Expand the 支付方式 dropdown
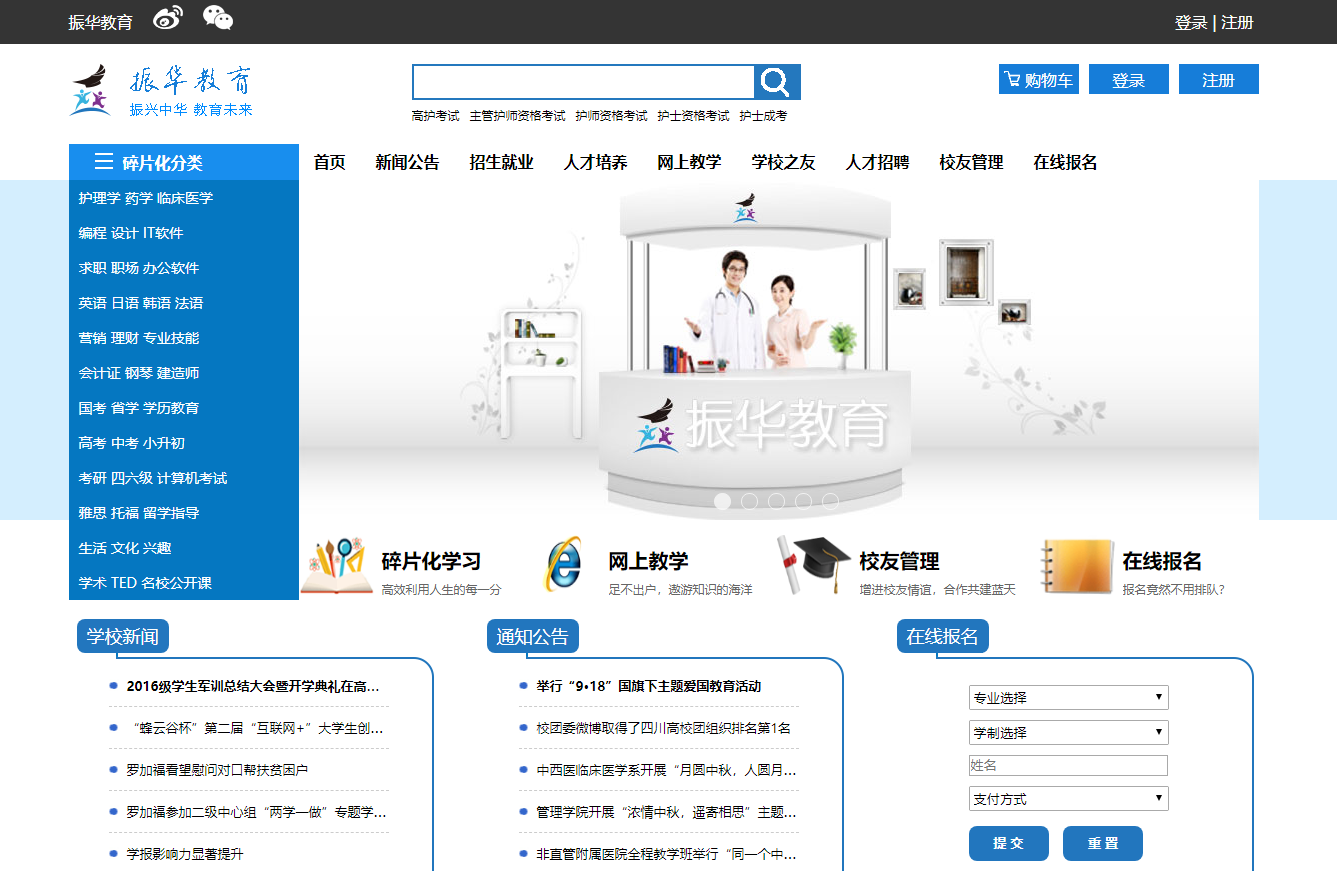 point(1068,799)
